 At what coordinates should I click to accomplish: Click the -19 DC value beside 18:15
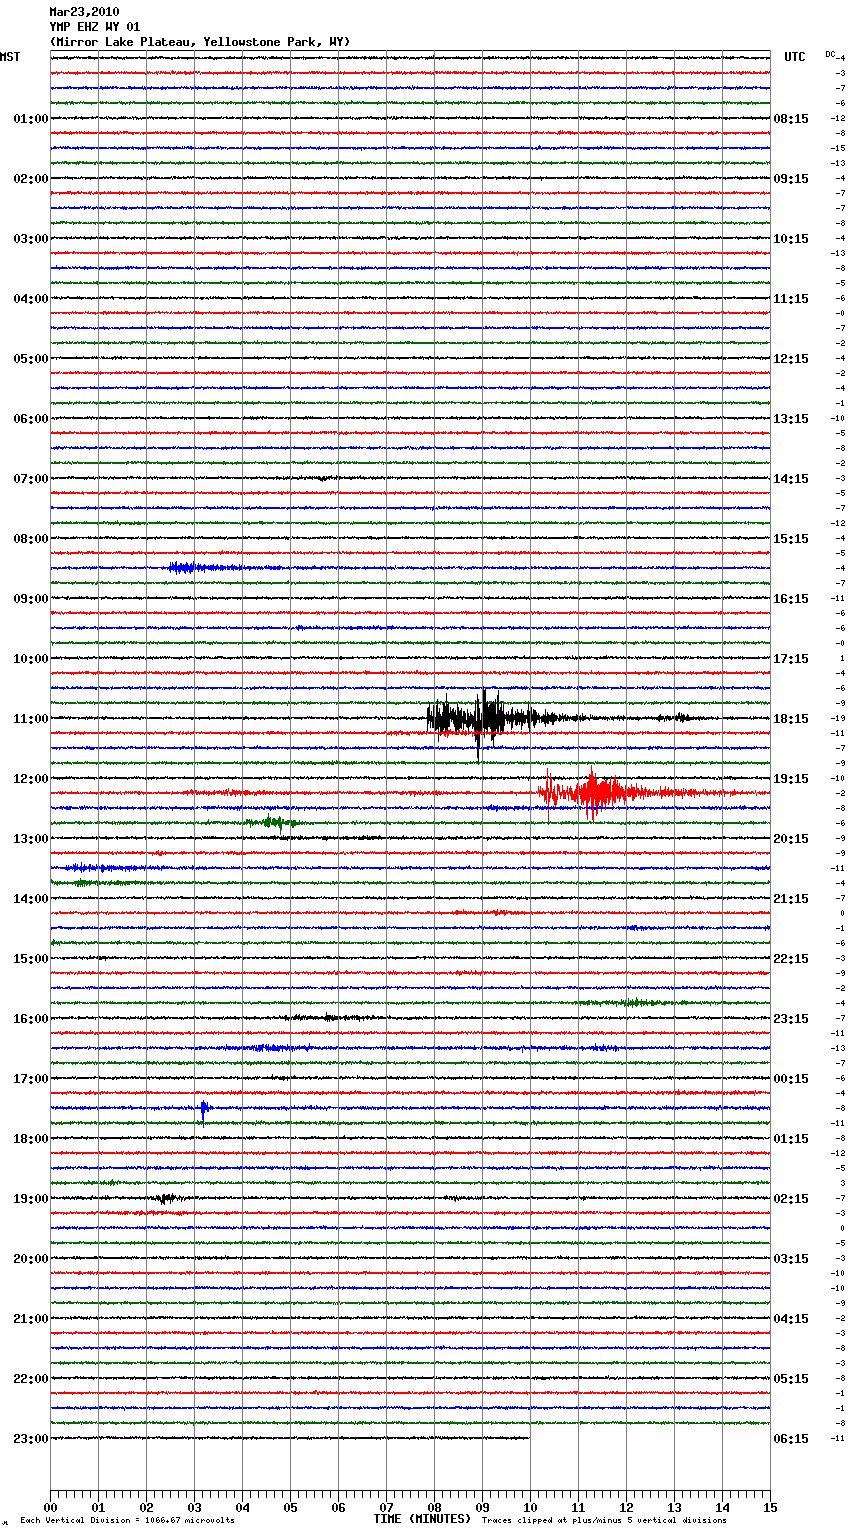(x=838, y=719)
